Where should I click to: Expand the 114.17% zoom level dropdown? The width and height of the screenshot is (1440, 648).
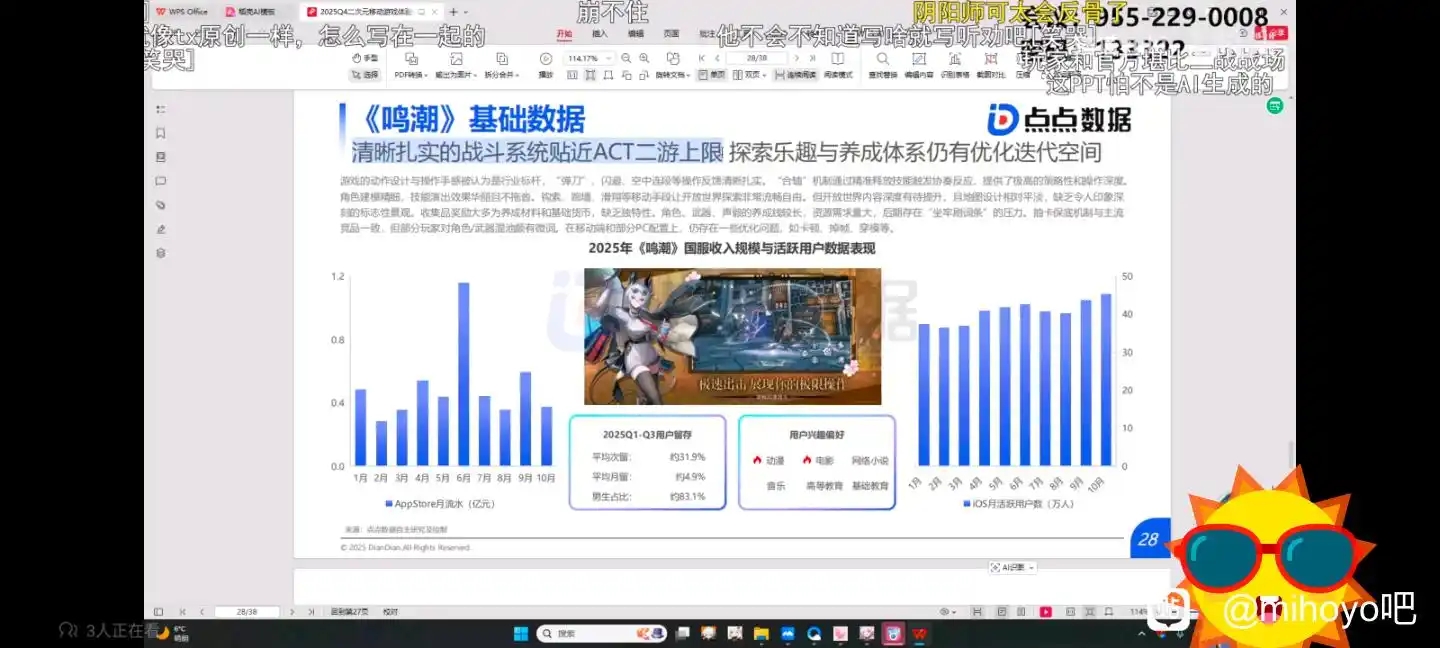(610, 59)
